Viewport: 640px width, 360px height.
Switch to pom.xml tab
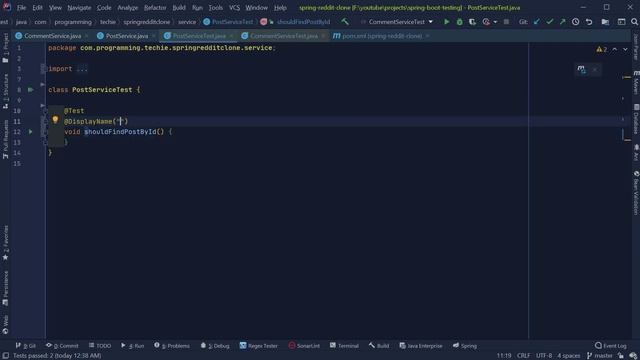click(382, 36)
